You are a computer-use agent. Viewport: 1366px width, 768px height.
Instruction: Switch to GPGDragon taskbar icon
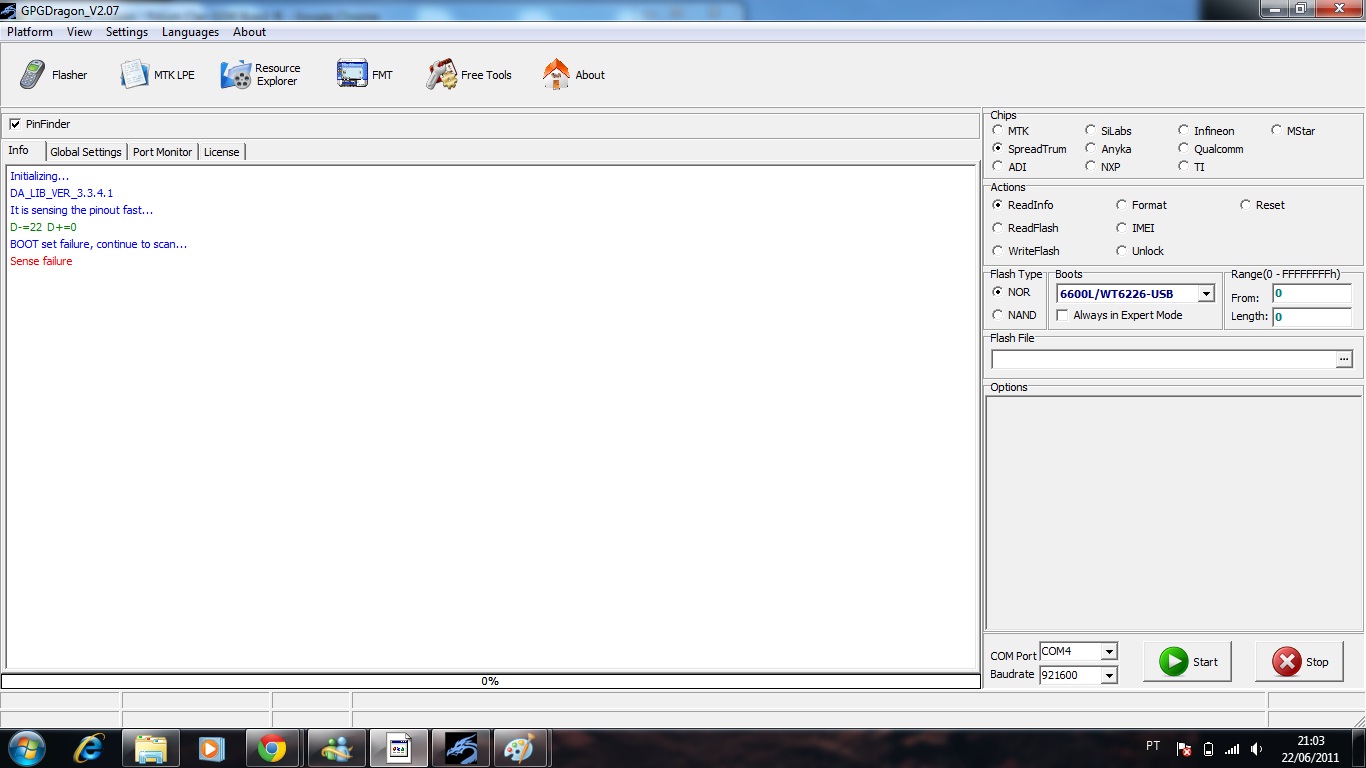[460, 748]
